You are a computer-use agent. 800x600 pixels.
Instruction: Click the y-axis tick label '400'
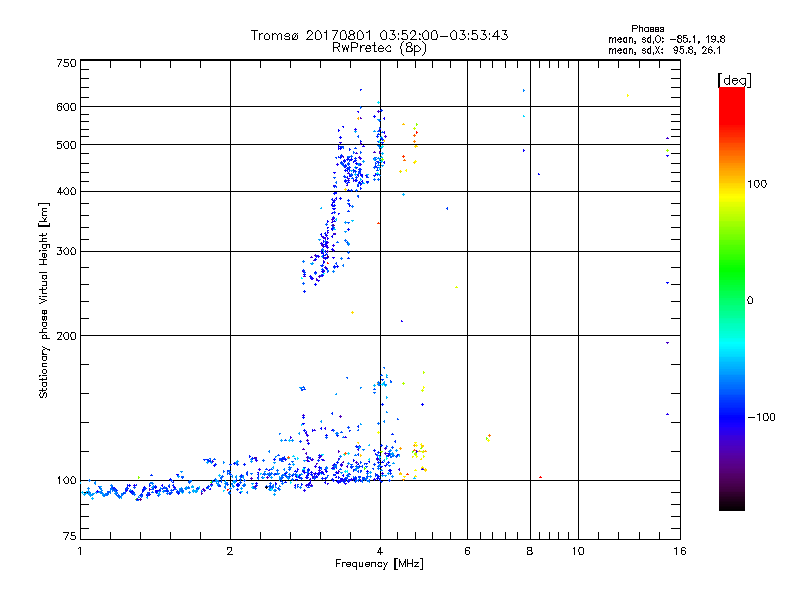(66, 191)
